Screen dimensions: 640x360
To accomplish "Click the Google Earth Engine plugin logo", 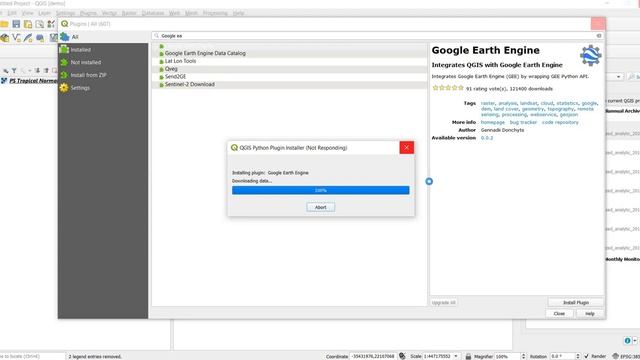I will [590, 56].
